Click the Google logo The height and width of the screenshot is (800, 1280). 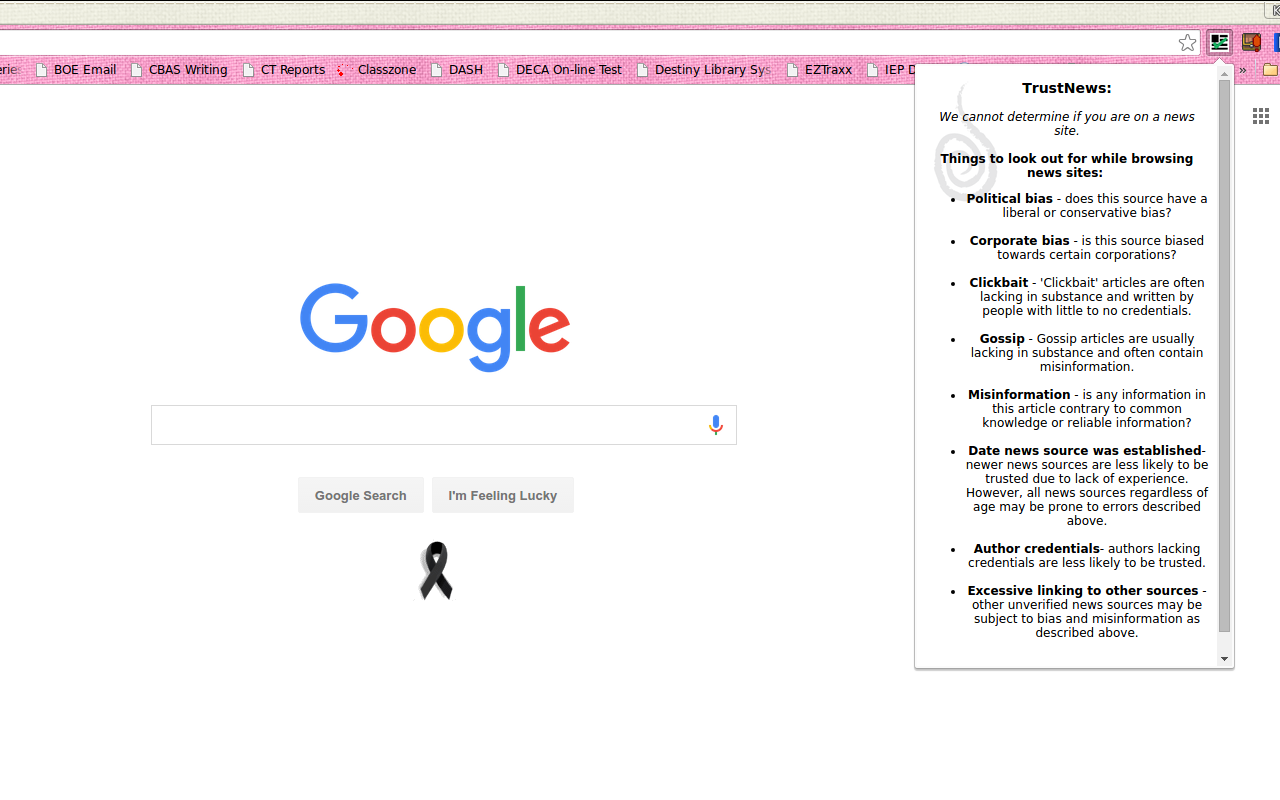click(x=435, y=328)
